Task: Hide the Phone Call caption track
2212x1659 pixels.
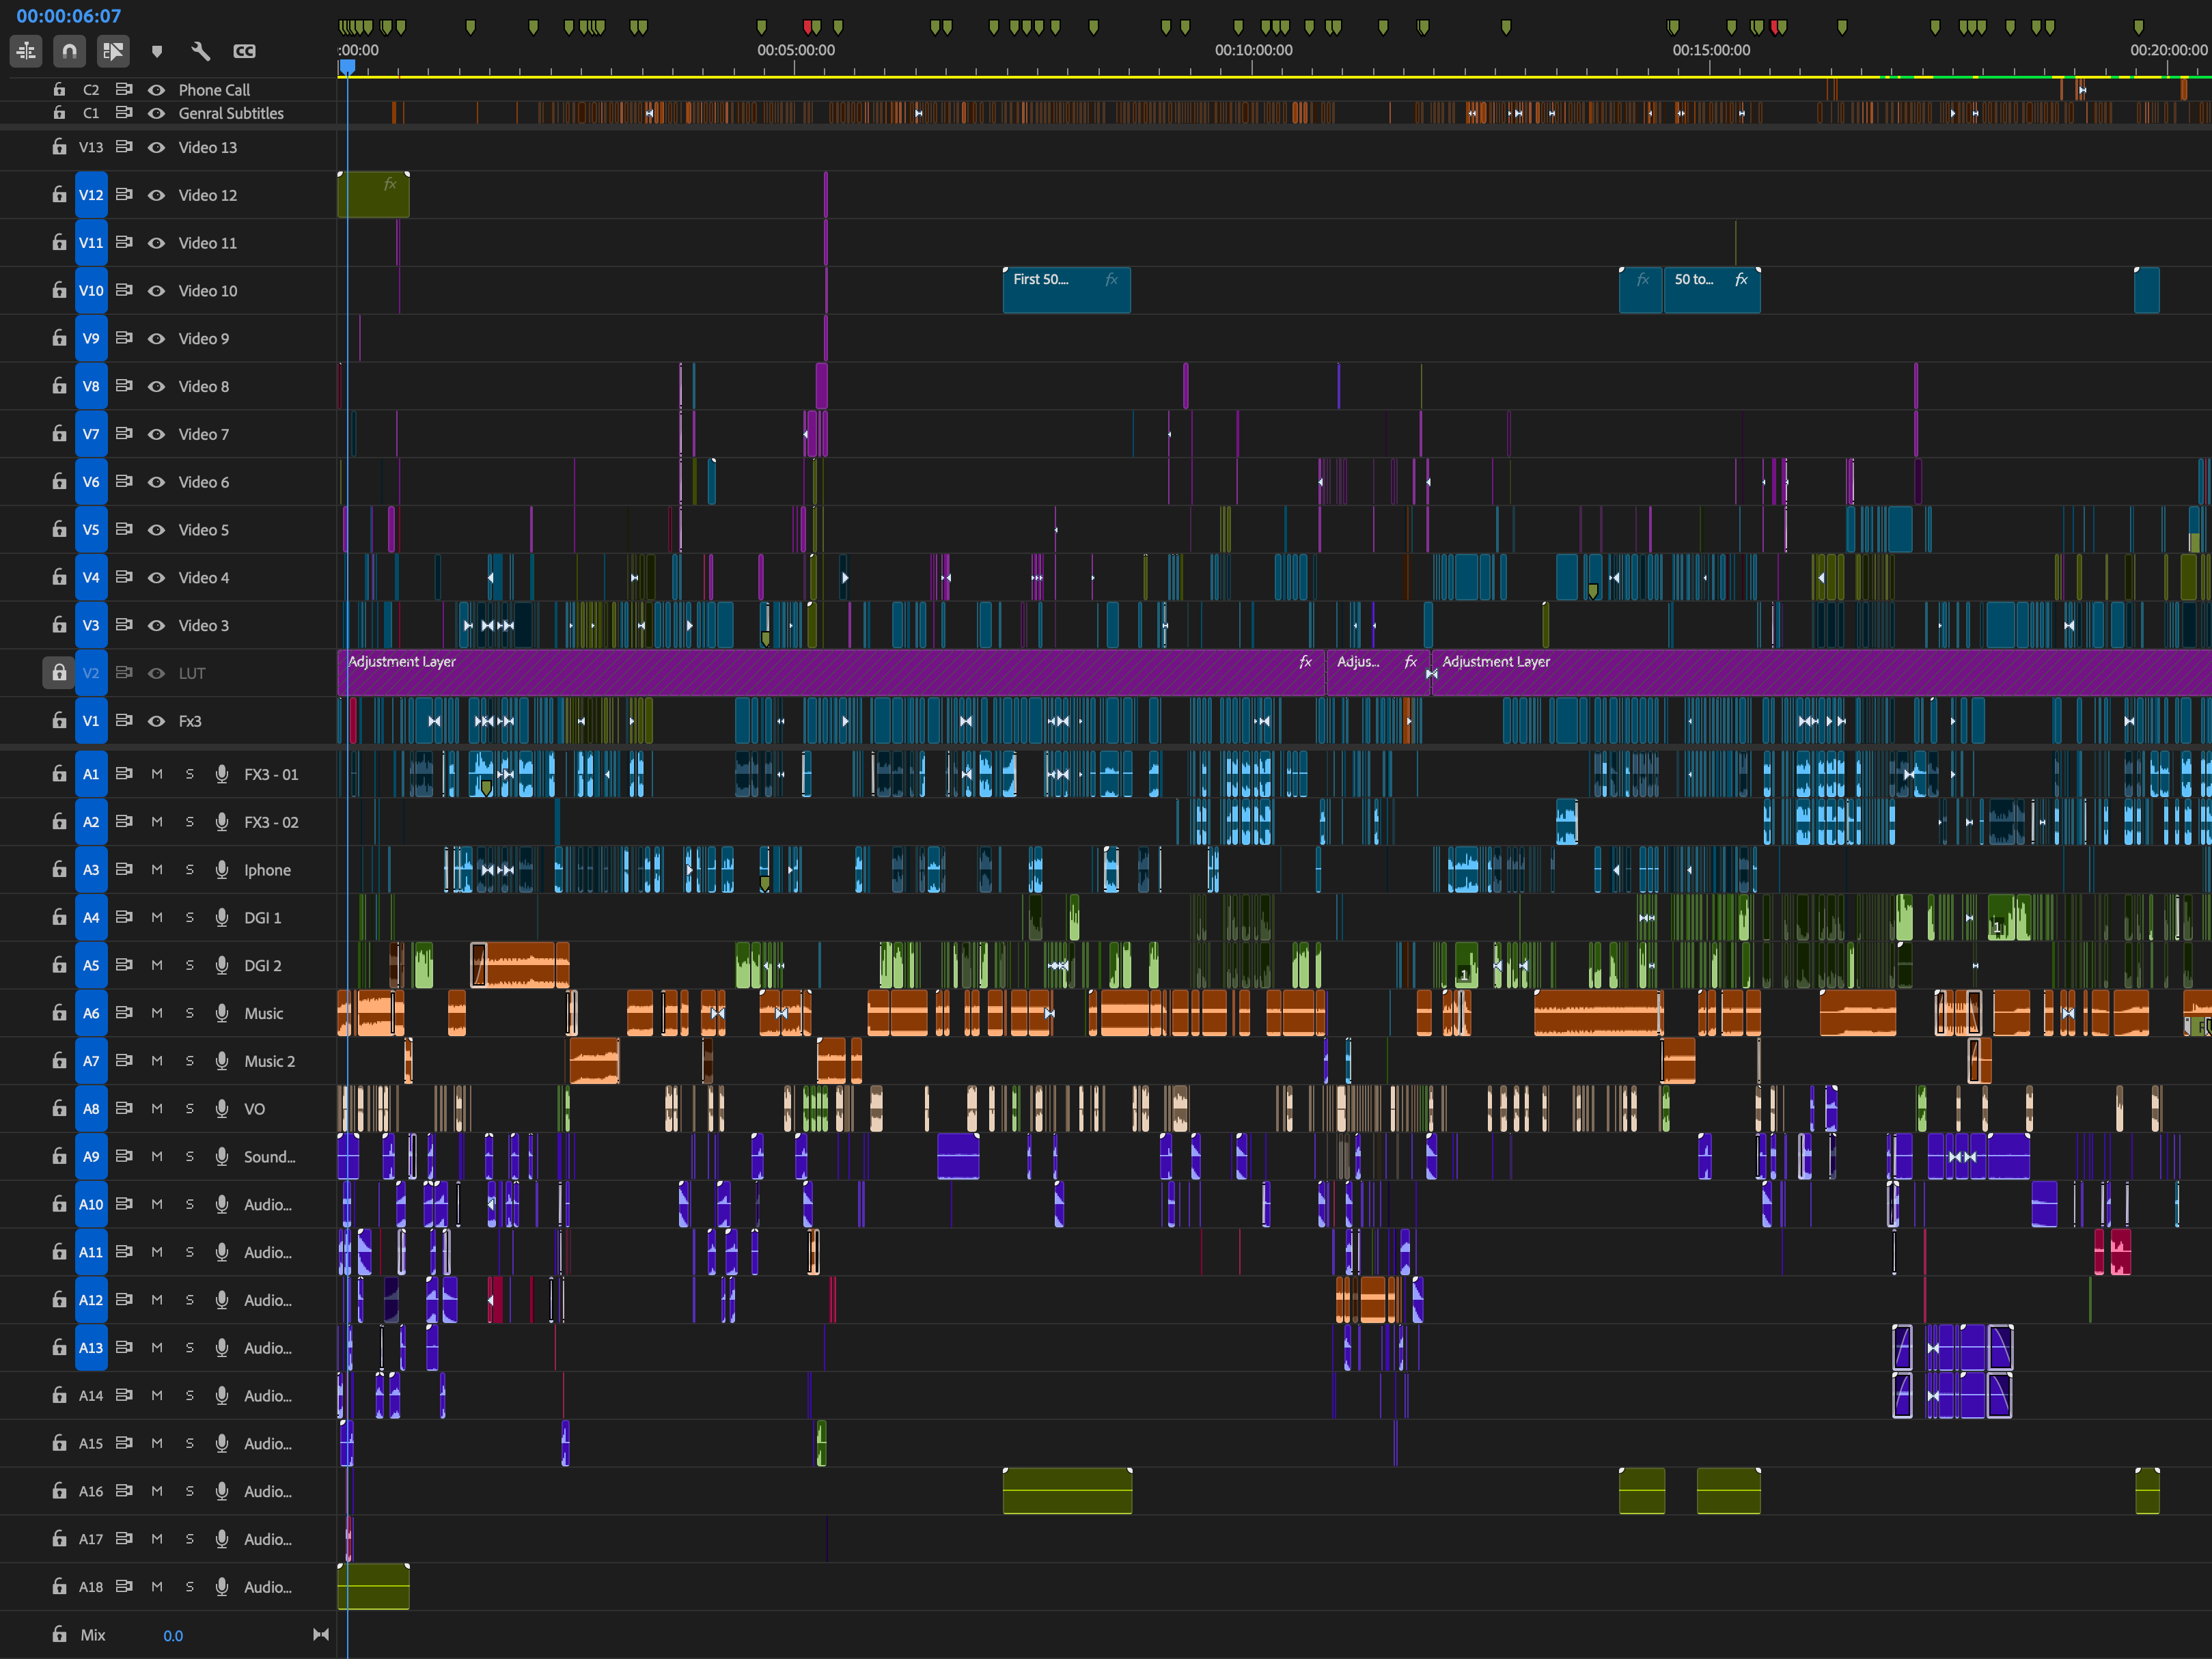Action: (156, 90)
